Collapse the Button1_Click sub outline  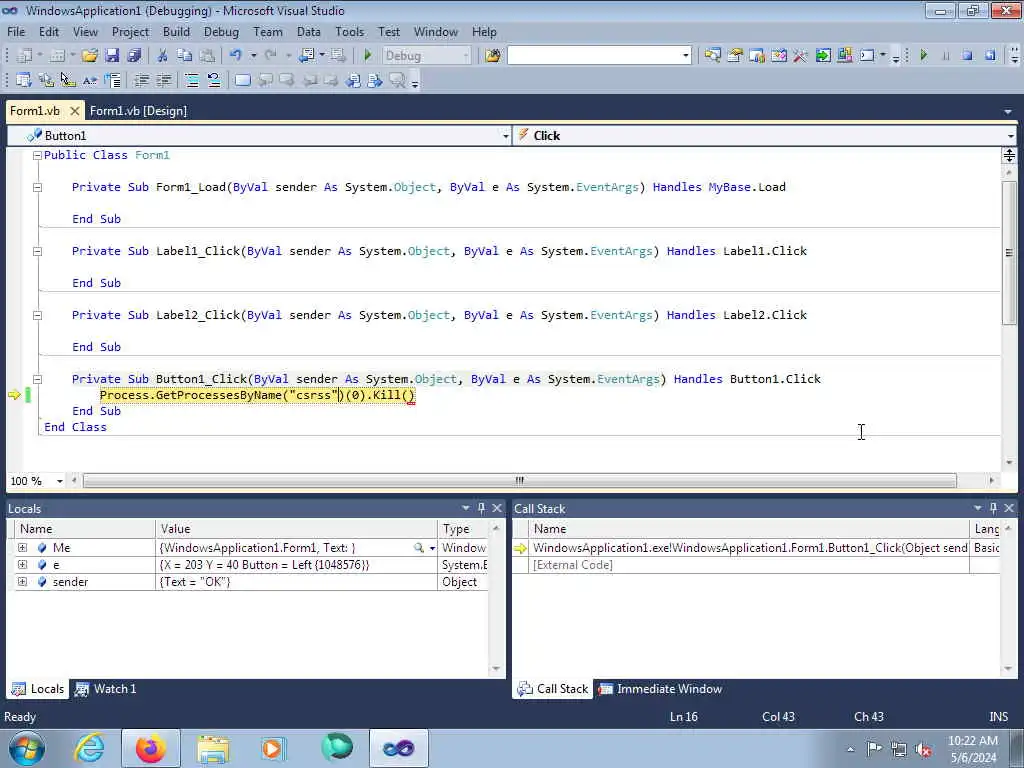[x=37, y=379]
